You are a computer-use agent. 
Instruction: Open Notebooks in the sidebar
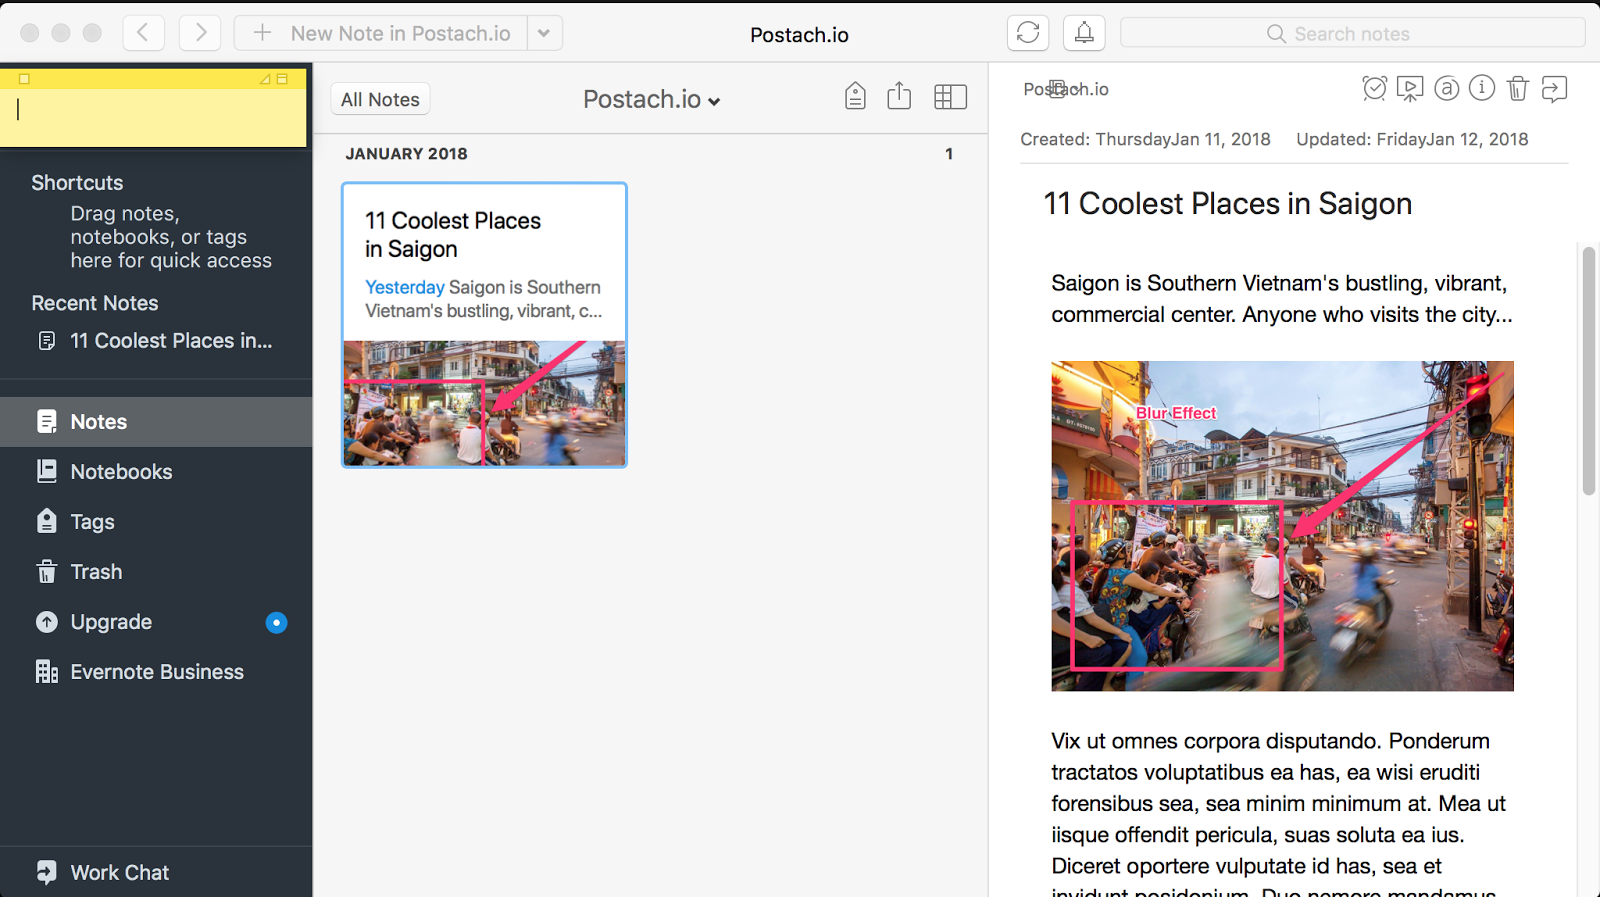point(156,472)
